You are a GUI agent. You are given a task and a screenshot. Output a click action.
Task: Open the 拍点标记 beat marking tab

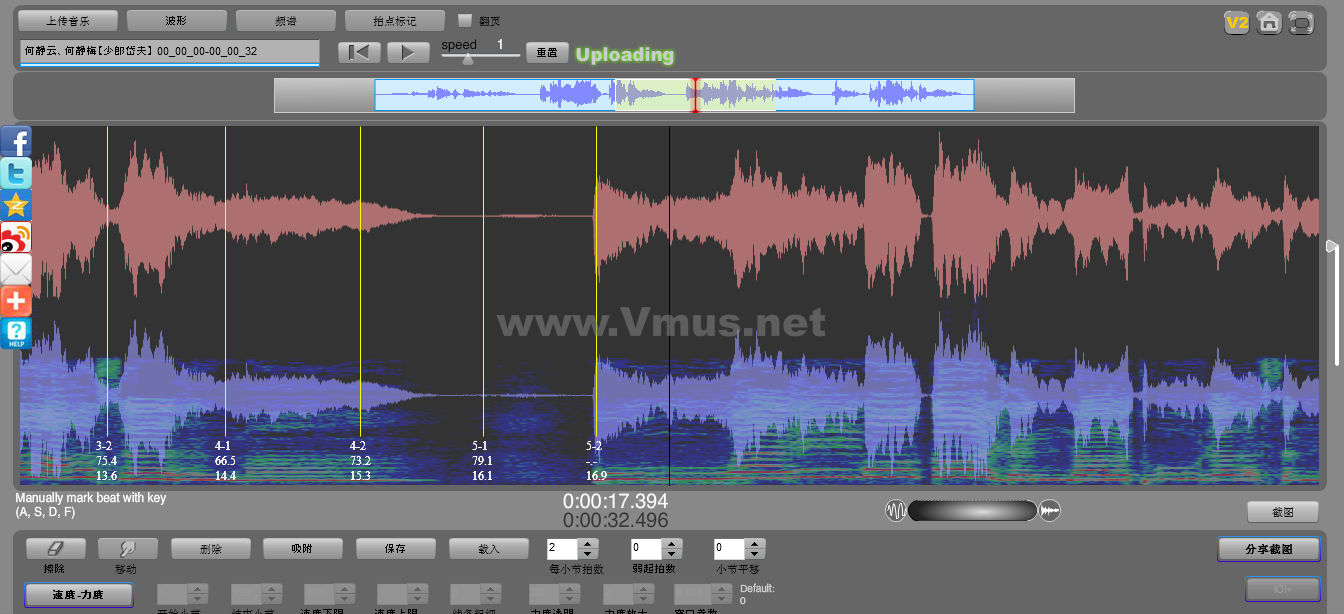[394, 20]
